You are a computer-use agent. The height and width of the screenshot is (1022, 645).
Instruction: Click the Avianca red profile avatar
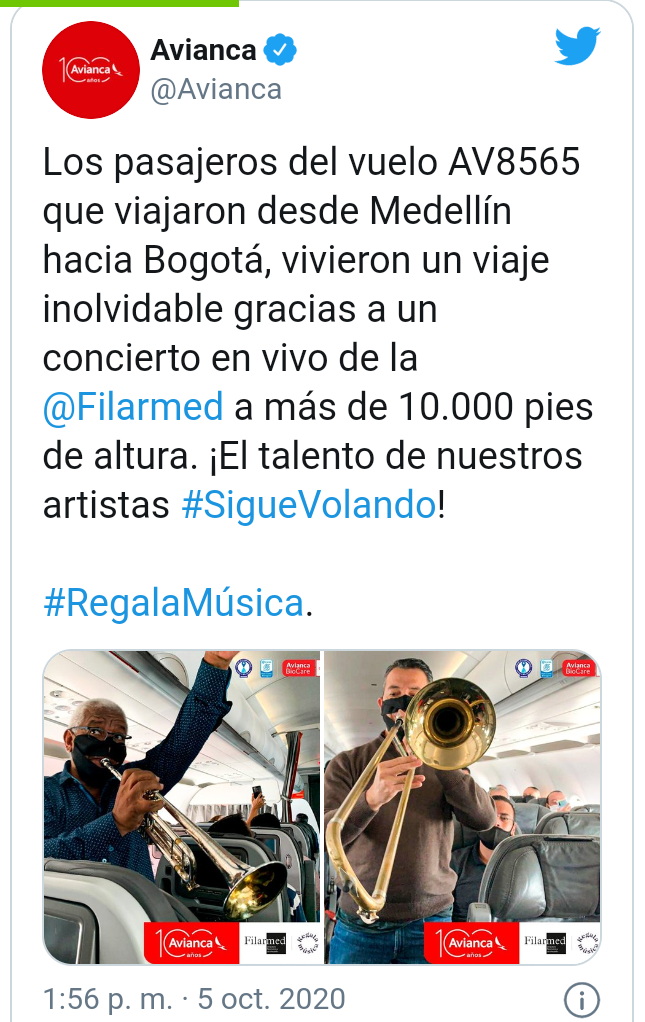(x=91, y=70)
